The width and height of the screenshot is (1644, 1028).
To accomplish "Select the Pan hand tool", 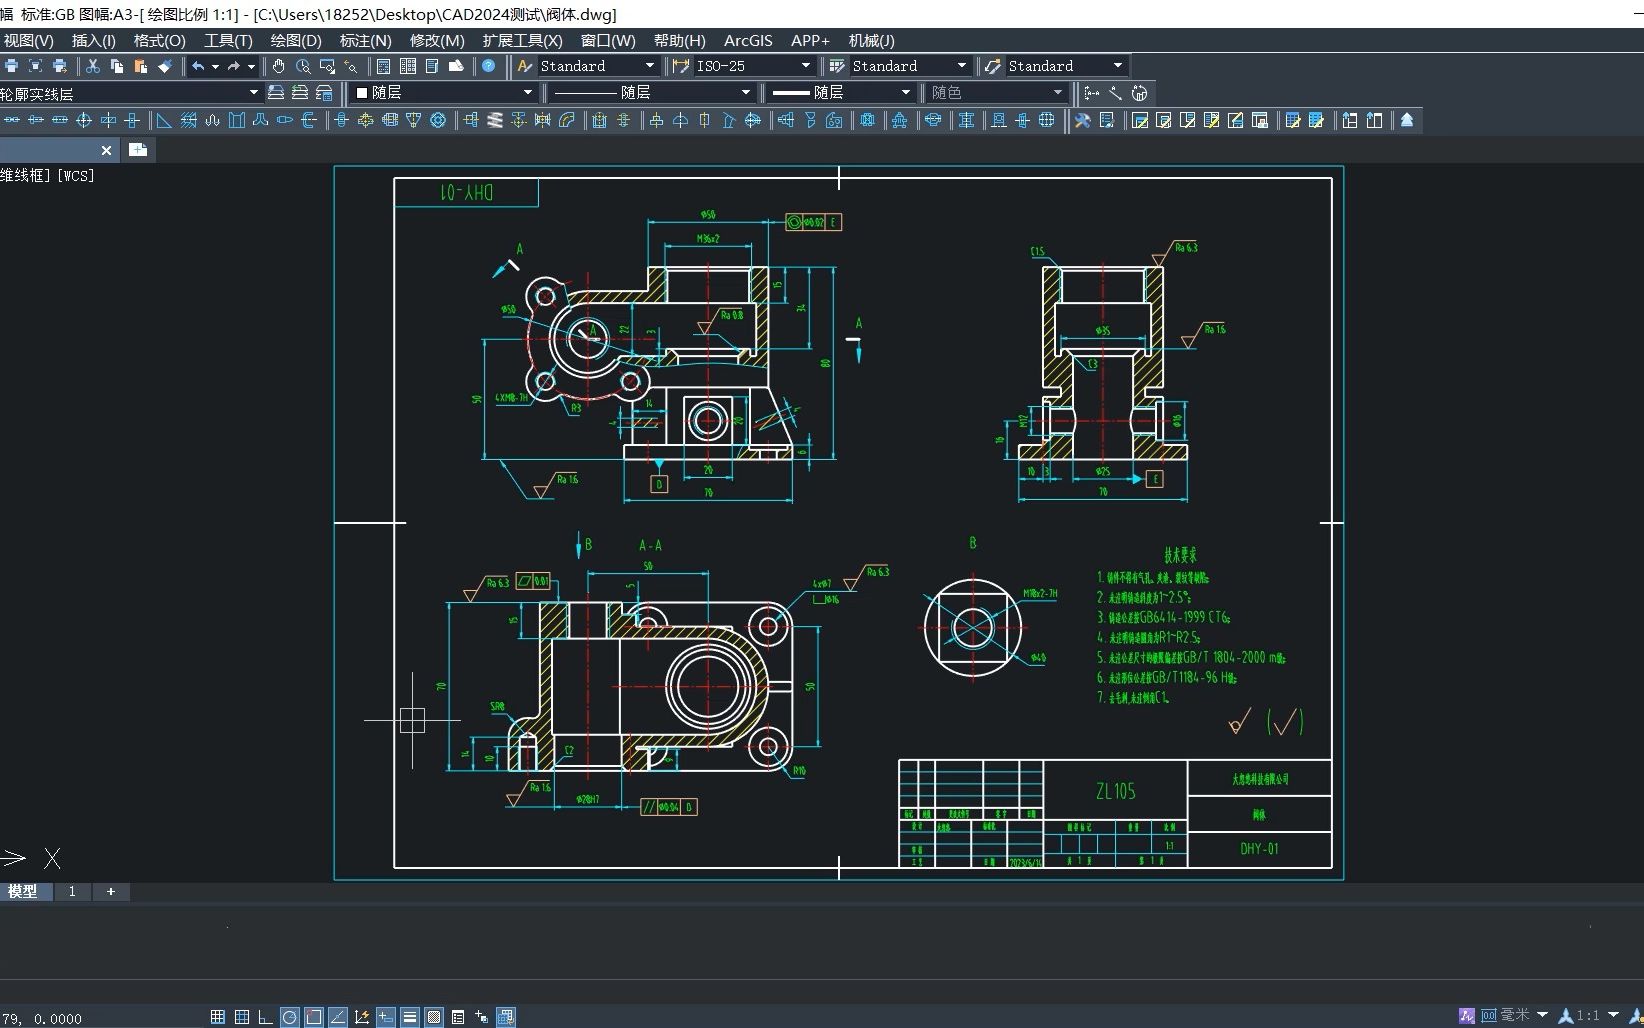I will [279, 66].
